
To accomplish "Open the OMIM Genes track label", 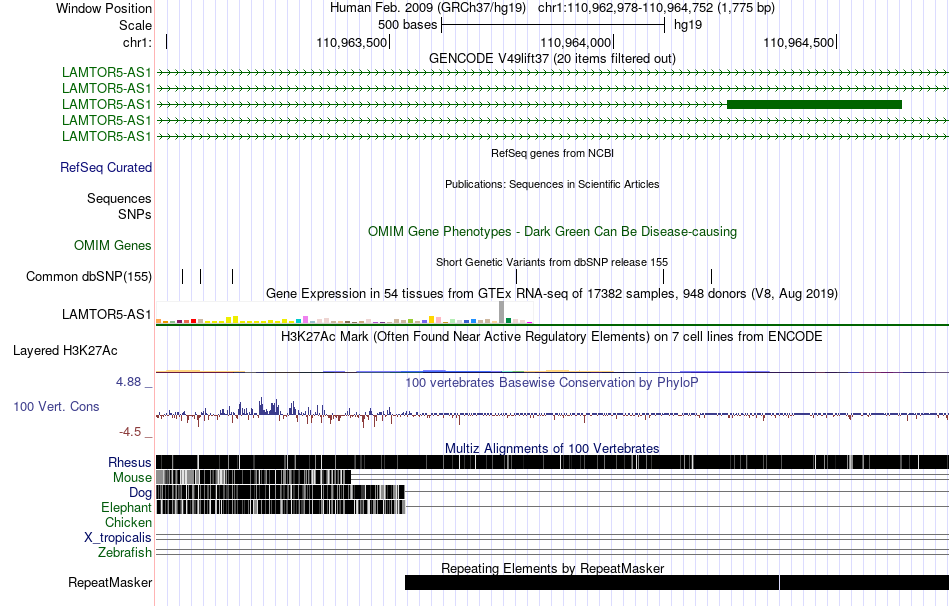I will [113, 245].
